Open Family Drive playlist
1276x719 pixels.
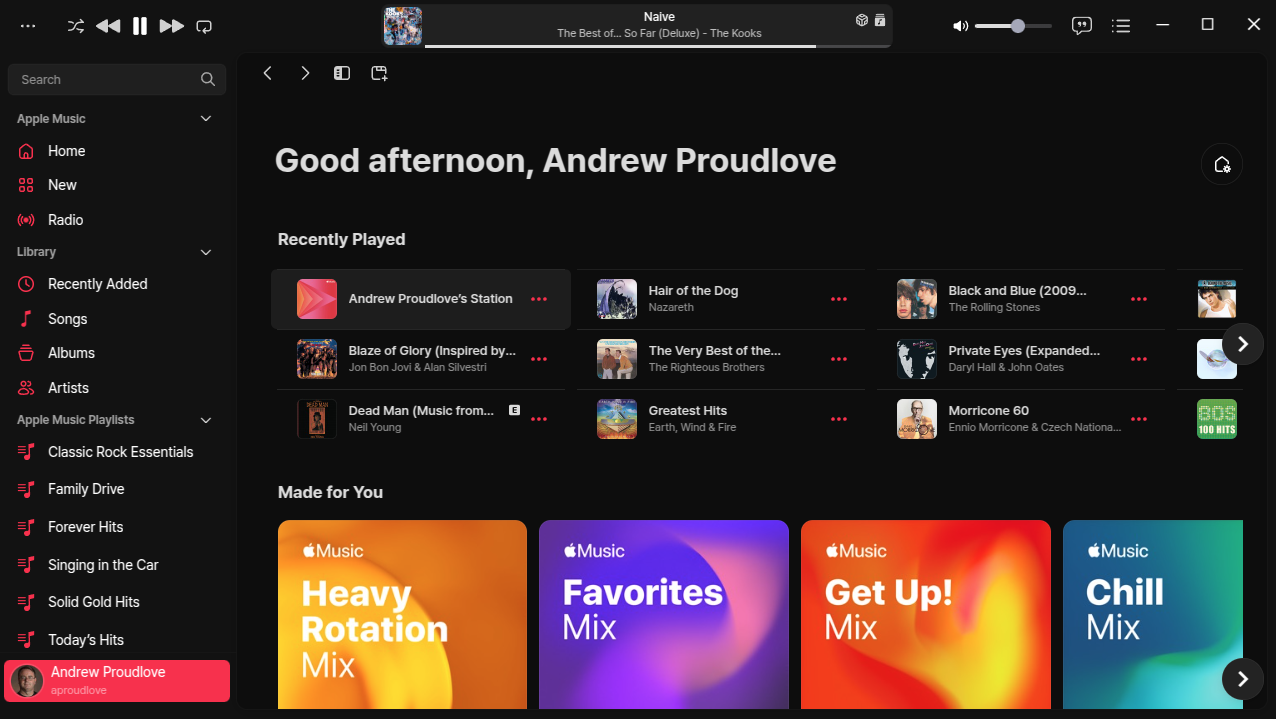click(x=117, y=489)
